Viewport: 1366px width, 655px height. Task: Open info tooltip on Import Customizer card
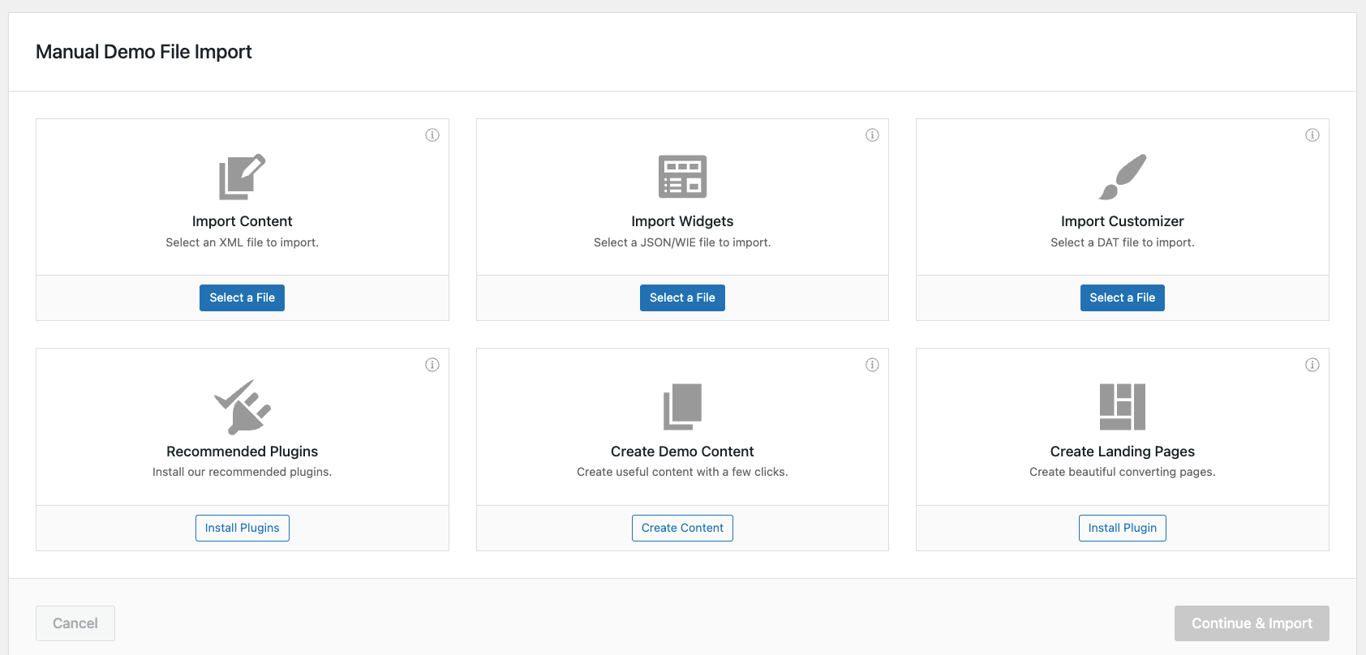click(1312, 135)
